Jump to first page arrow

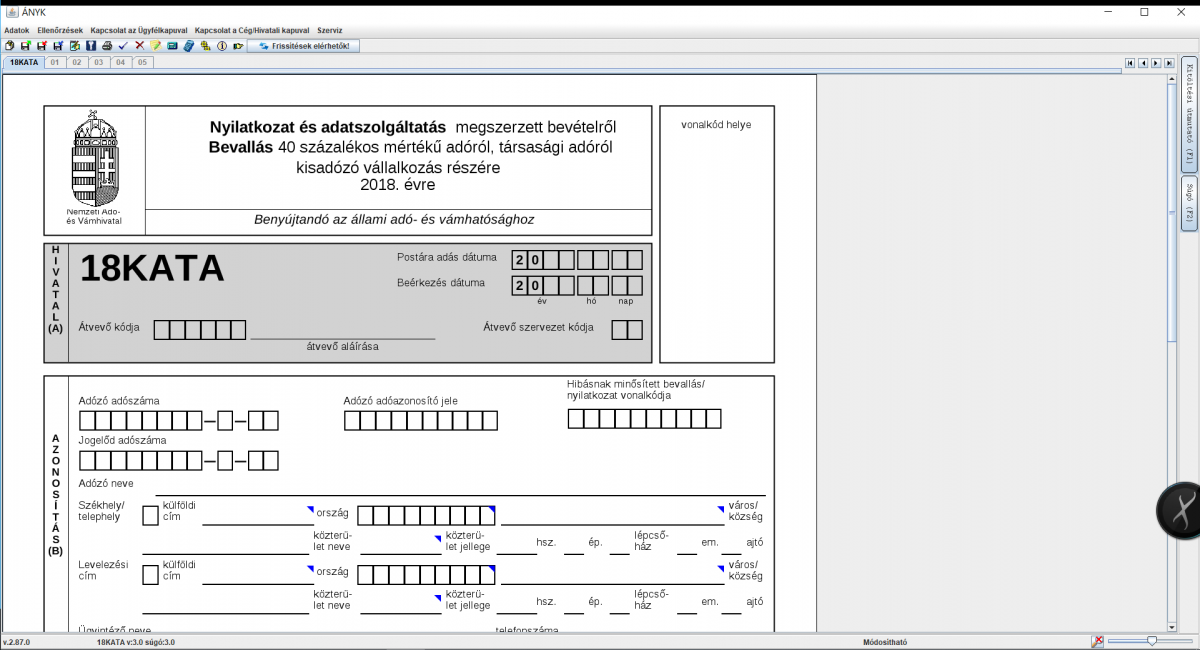1130,62
